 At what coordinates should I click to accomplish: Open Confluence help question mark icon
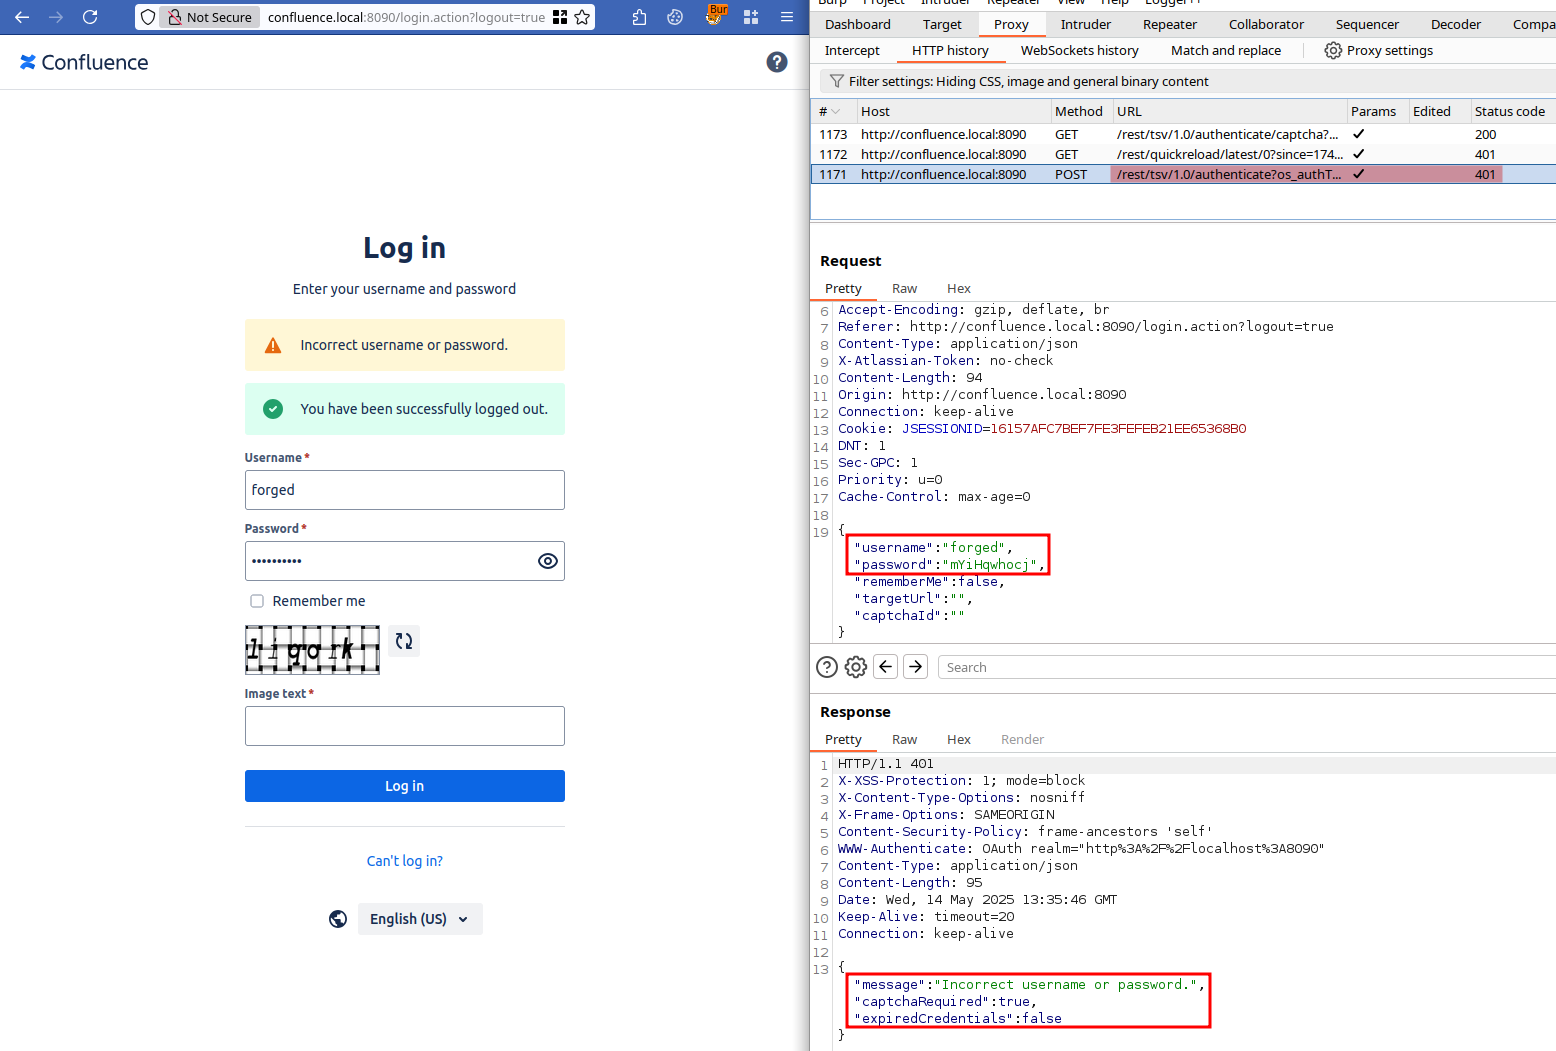(777, 62)
